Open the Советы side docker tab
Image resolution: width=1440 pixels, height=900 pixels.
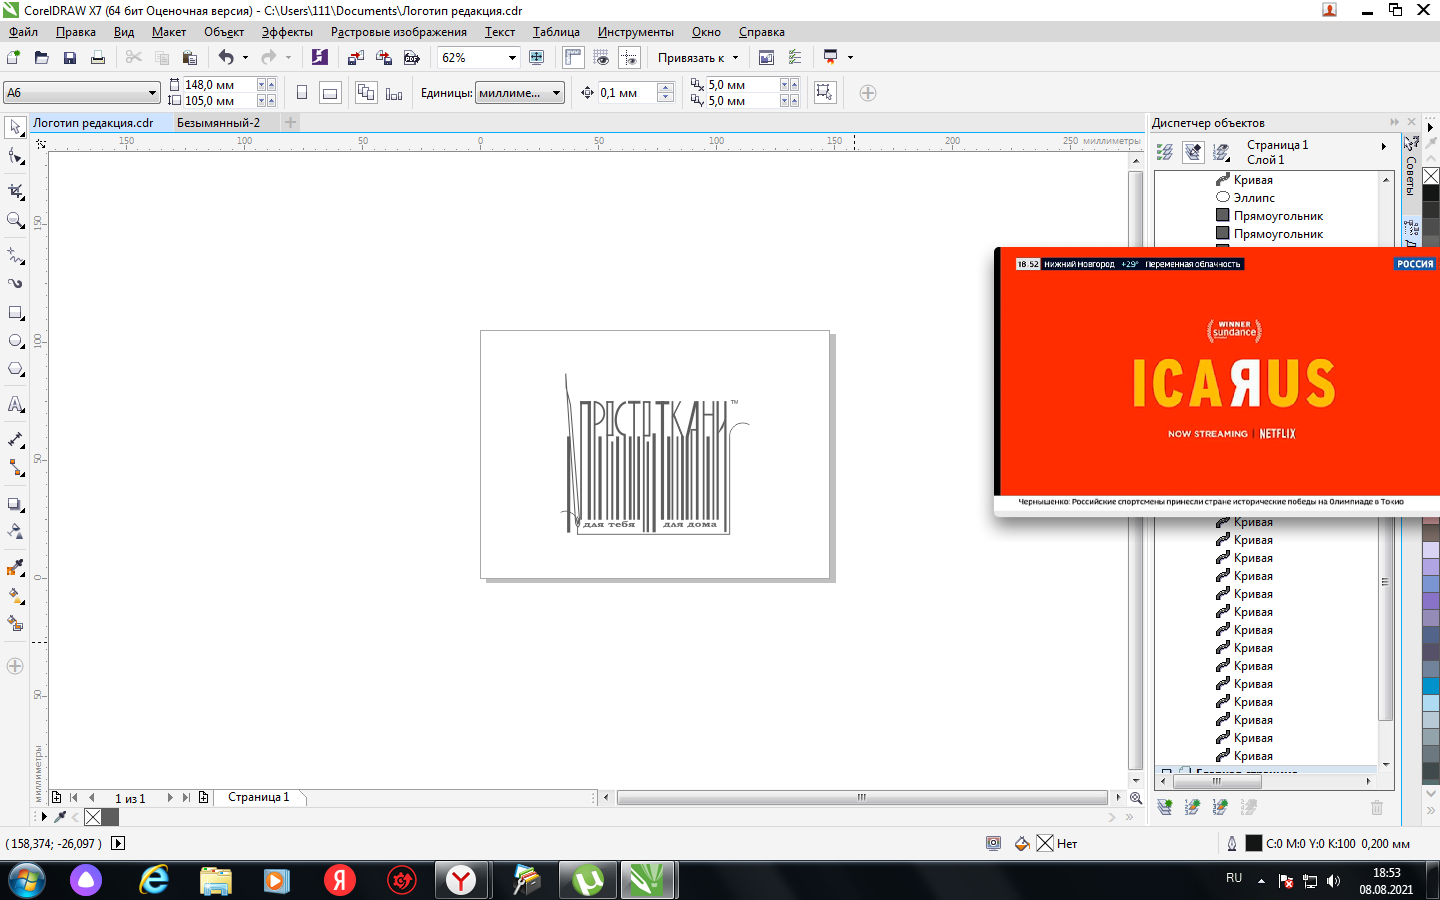click(1411, 174)
